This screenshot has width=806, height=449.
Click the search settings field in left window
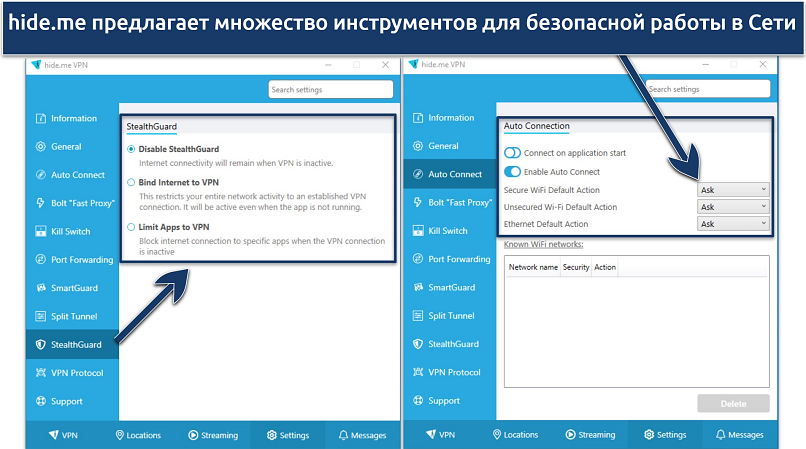tap(331, 89)
